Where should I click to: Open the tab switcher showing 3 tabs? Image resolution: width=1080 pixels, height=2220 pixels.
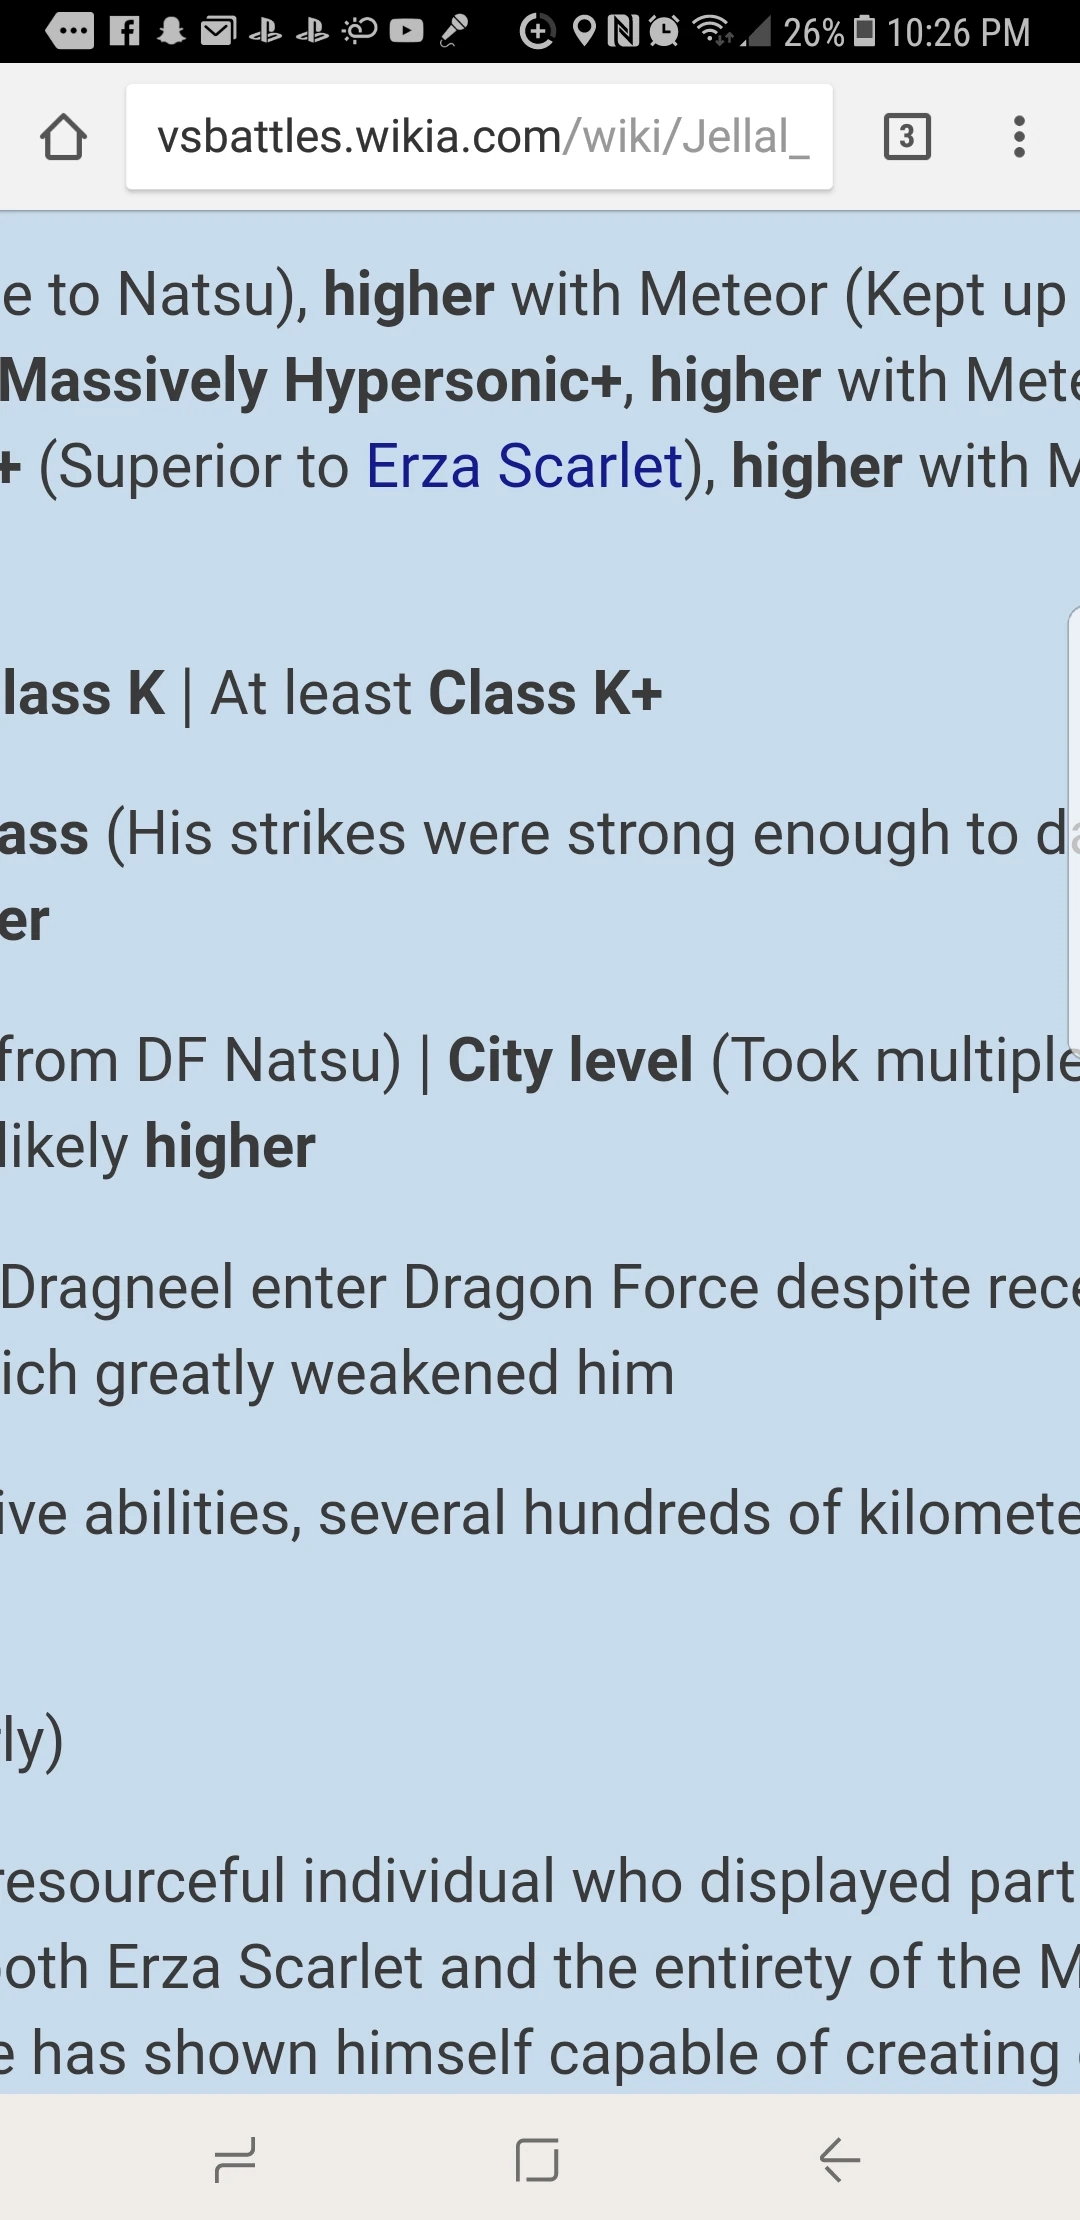pos(907,137)
